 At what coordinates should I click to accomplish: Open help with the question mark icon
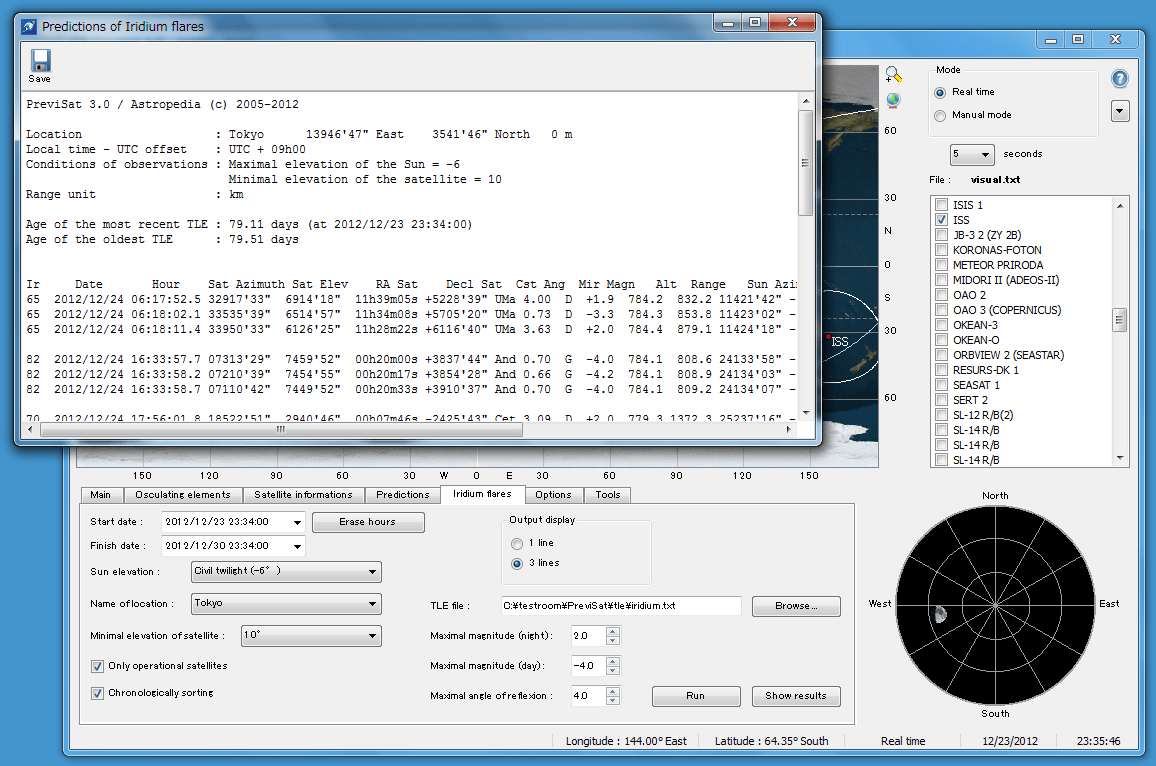point(1119,78)
